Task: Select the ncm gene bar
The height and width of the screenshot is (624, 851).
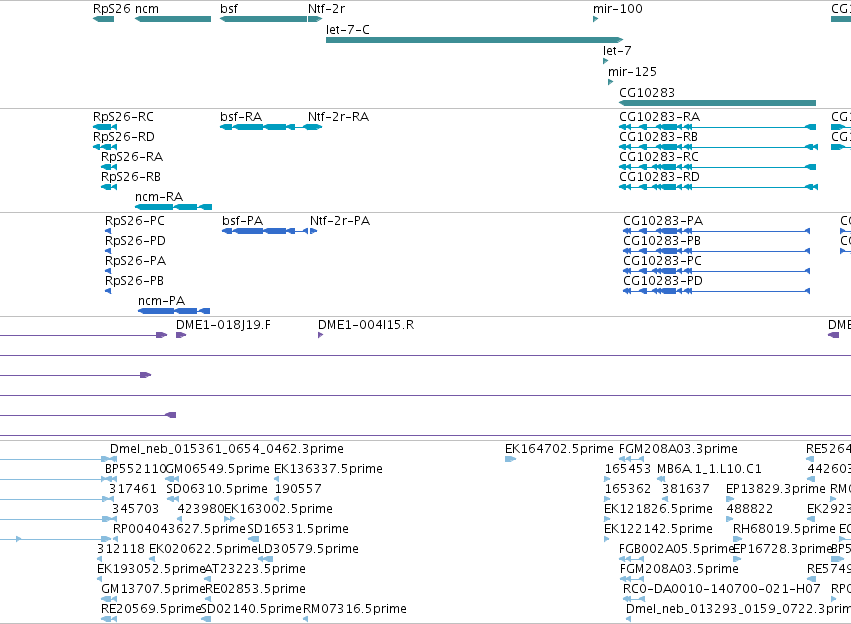Action: [173, 19]
